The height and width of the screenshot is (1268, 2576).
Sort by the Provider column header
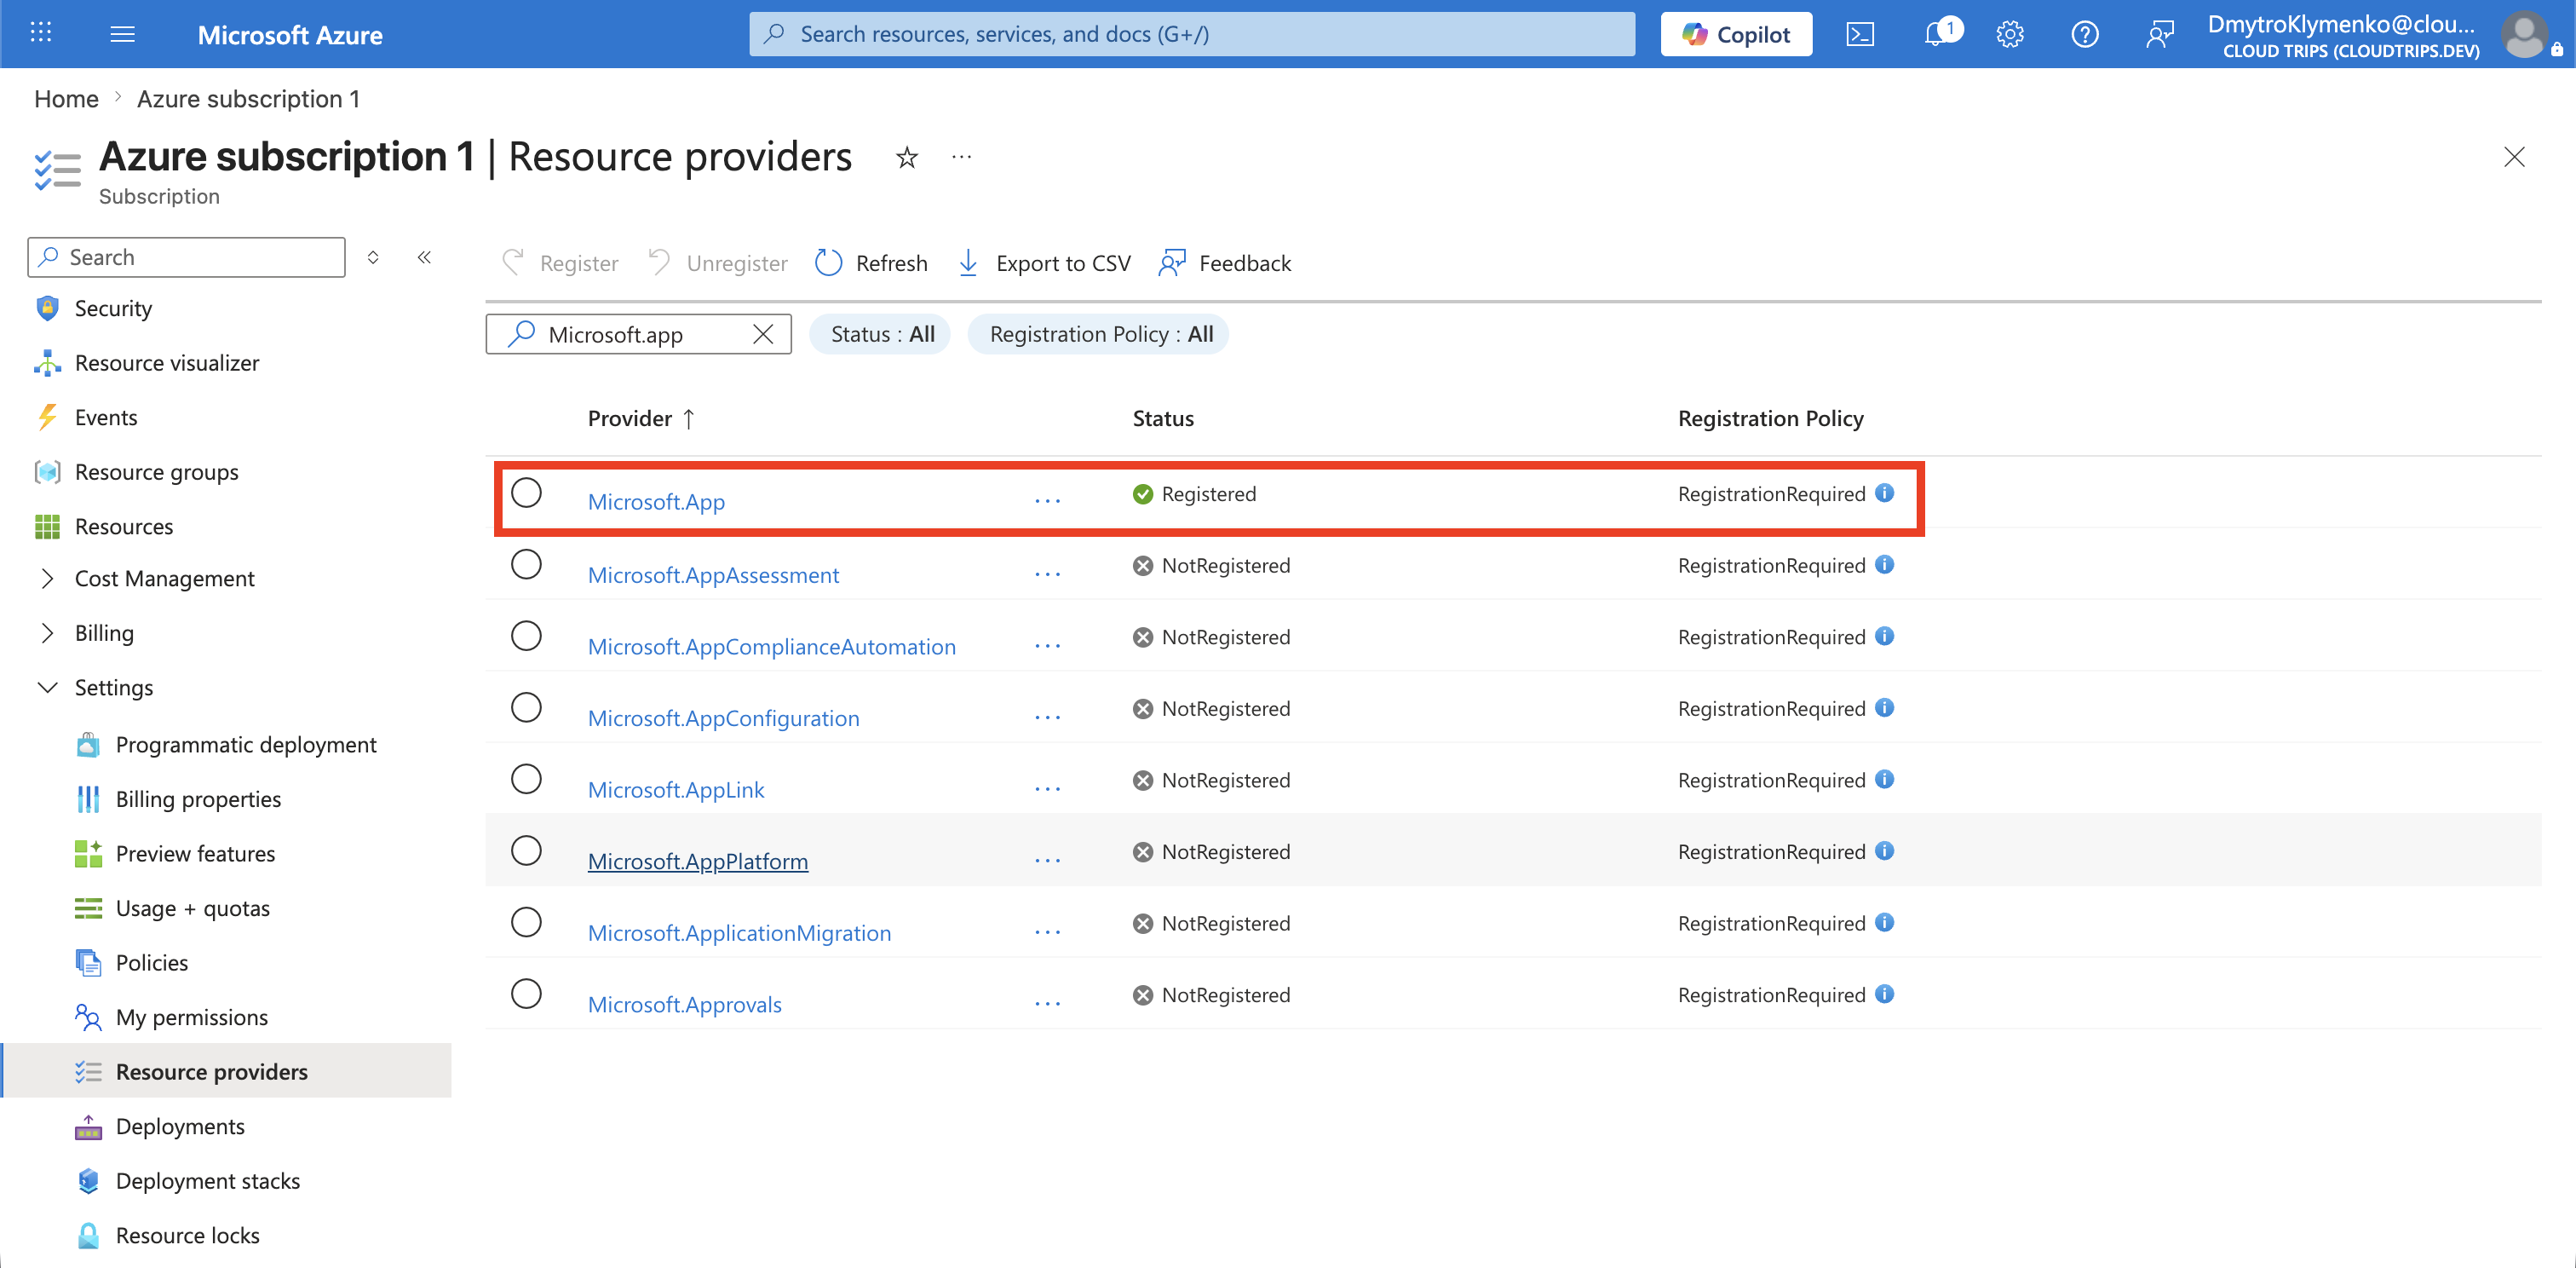(x=641, y=418)
